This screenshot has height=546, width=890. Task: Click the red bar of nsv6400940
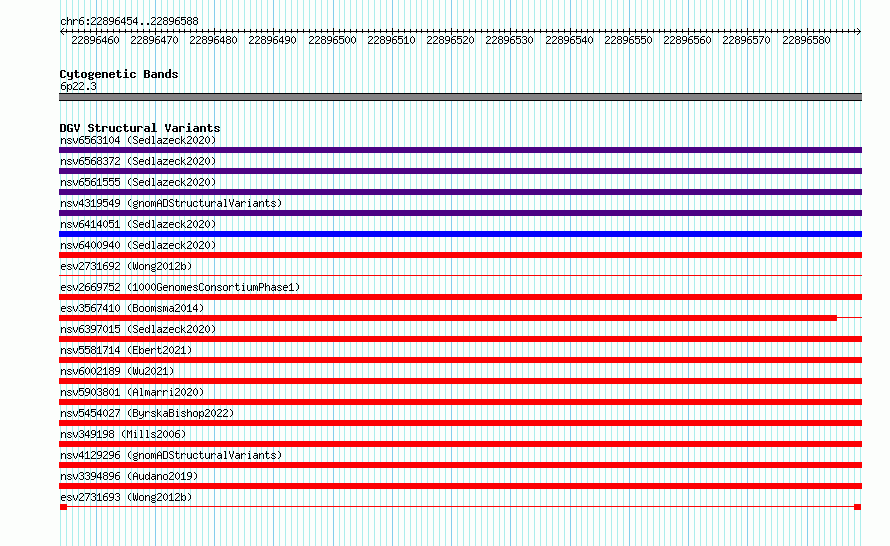460,255
